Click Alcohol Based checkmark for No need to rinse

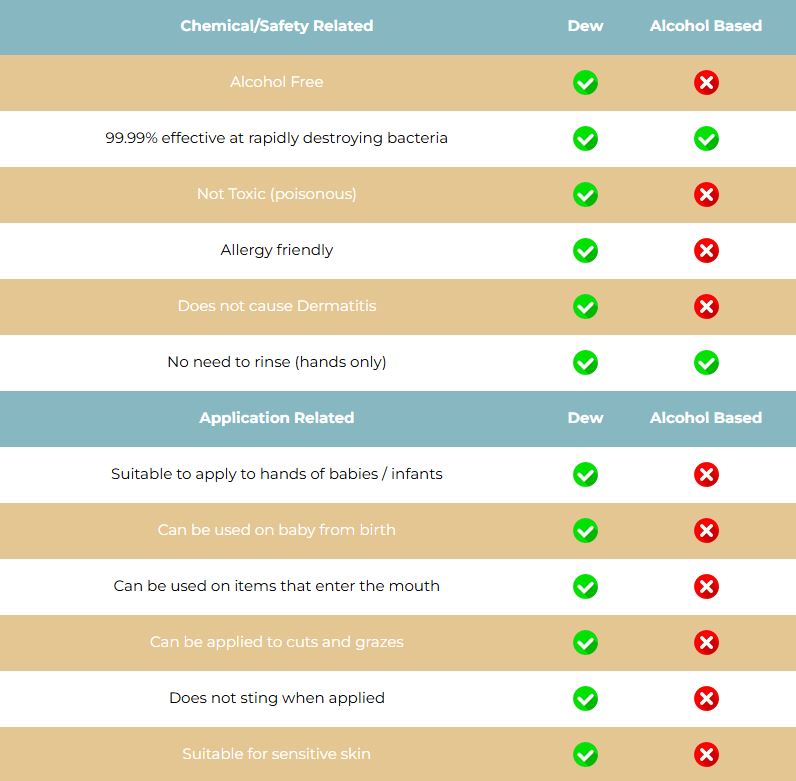pos(706,363)
